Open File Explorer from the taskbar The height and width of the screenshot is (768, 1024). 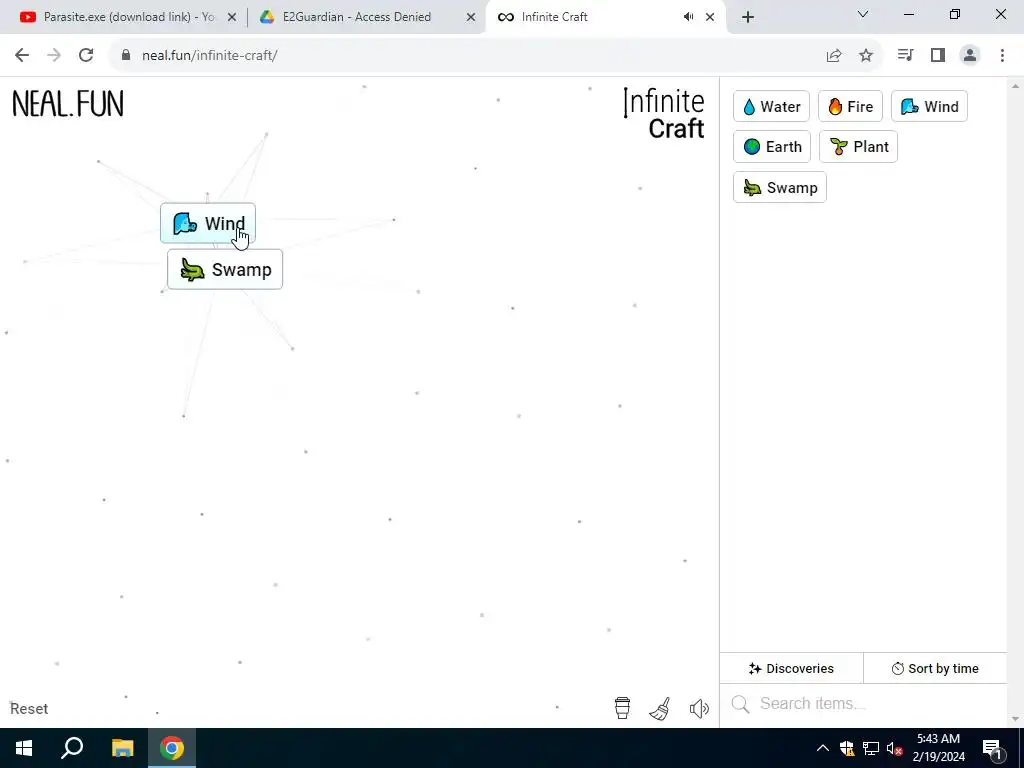click(122, 748)
